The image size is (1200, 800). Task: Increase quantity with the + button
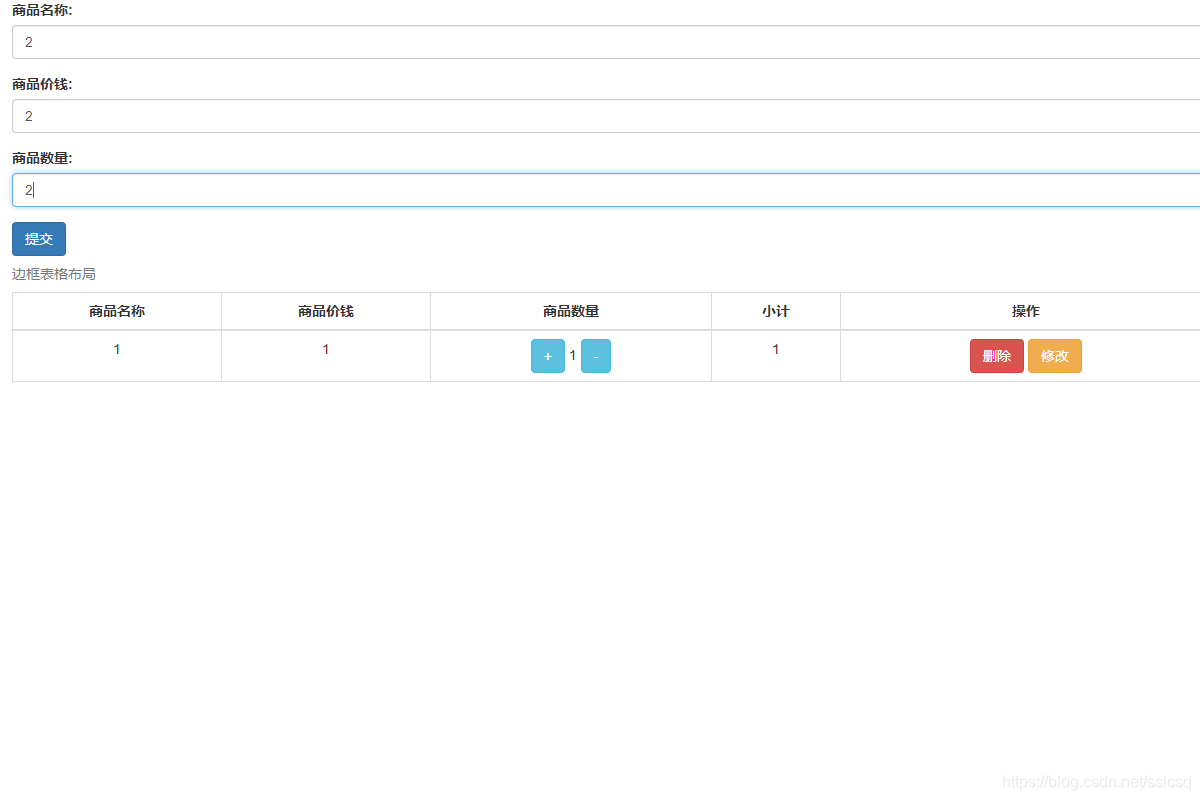coord(548,356)
